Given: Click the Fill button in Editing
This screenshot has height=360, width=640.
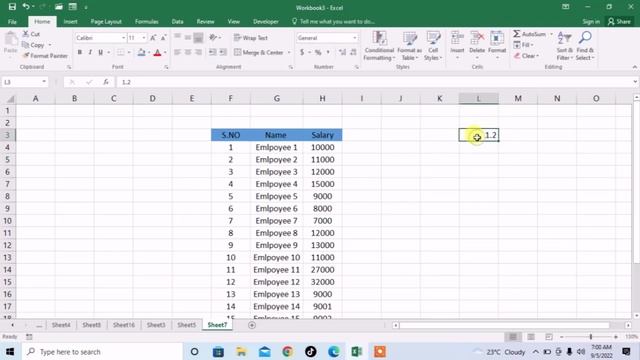Looking at the screenshot, I should pos(523,45).
